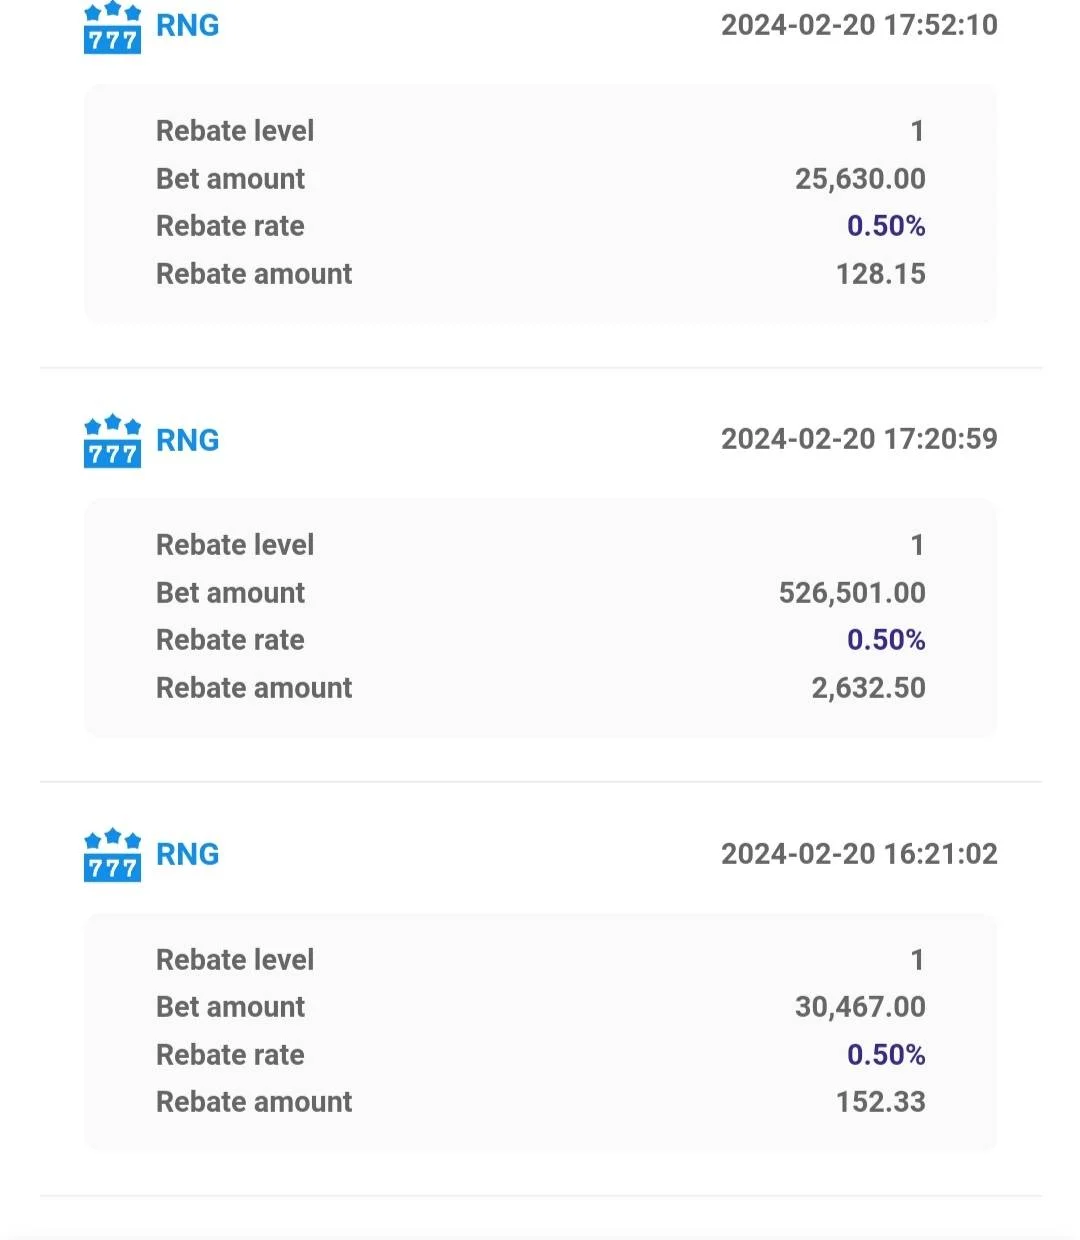Select the RNG label in the 16:21:02 entry

pyautogui.click(x=188, y=854)
